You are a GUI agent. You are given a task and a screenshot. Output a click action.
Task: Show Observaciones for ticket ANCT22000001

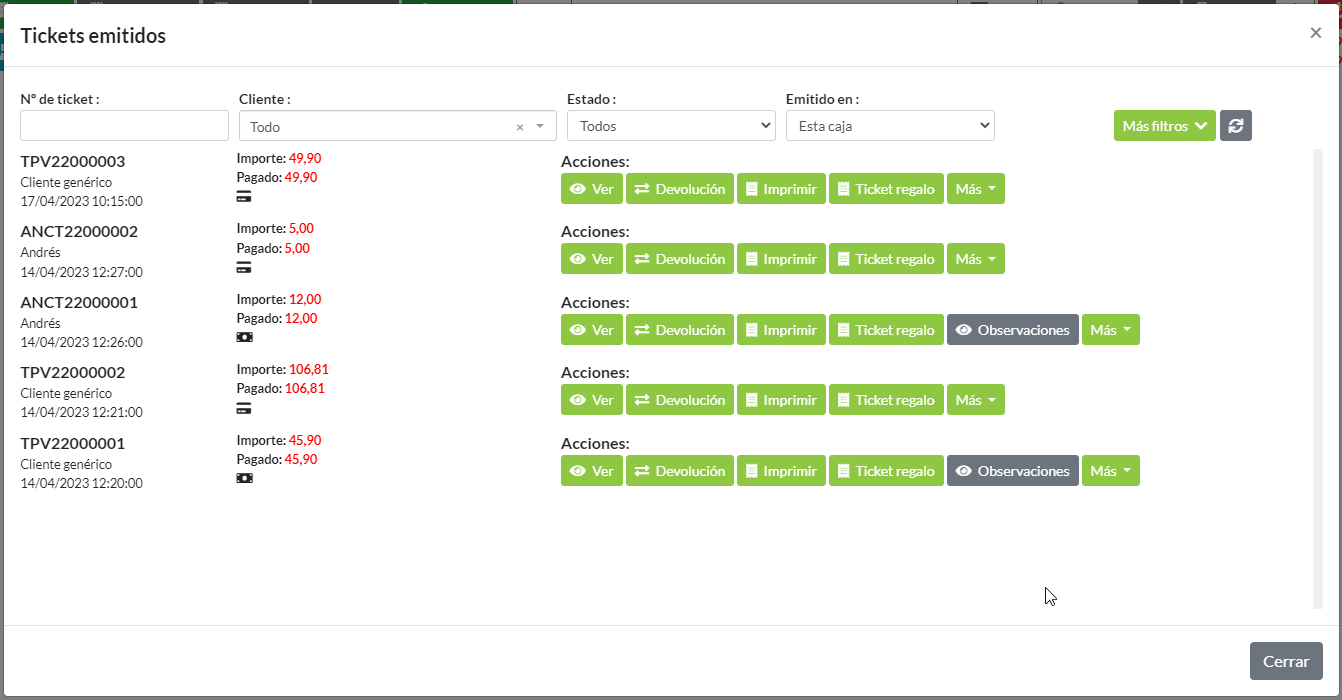(x=1012, y=330)
